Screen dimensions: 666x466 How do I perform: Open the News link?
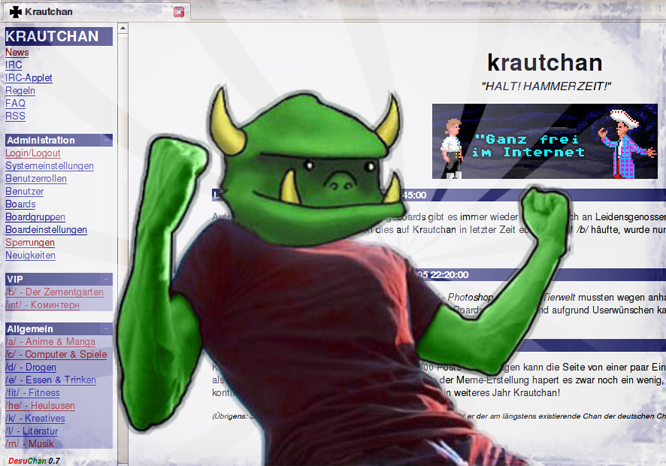point(17,52)
